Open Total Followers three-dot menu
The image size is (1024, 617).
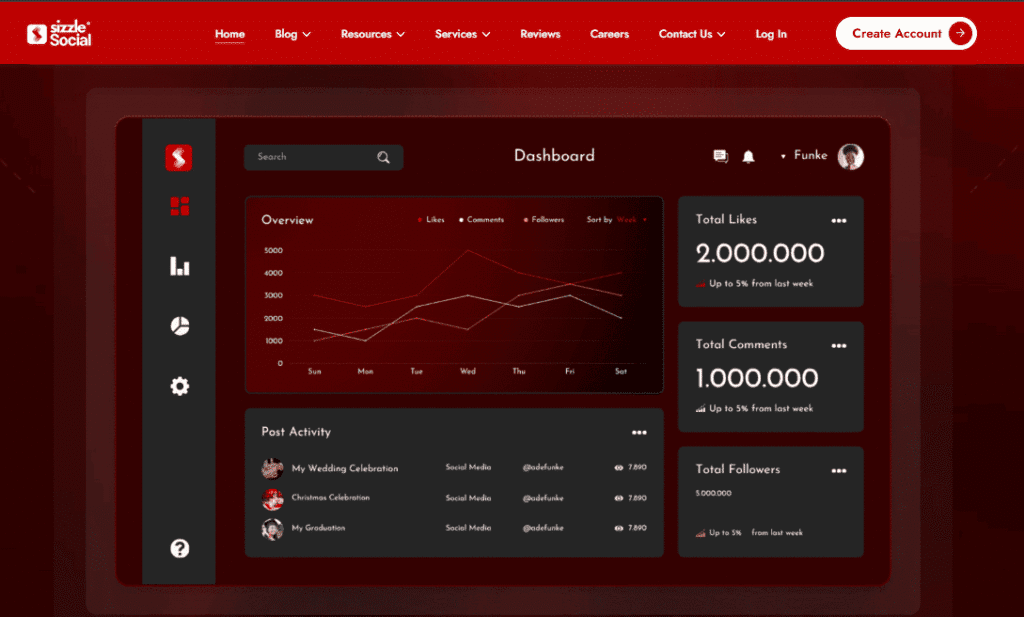click(839, 470)
